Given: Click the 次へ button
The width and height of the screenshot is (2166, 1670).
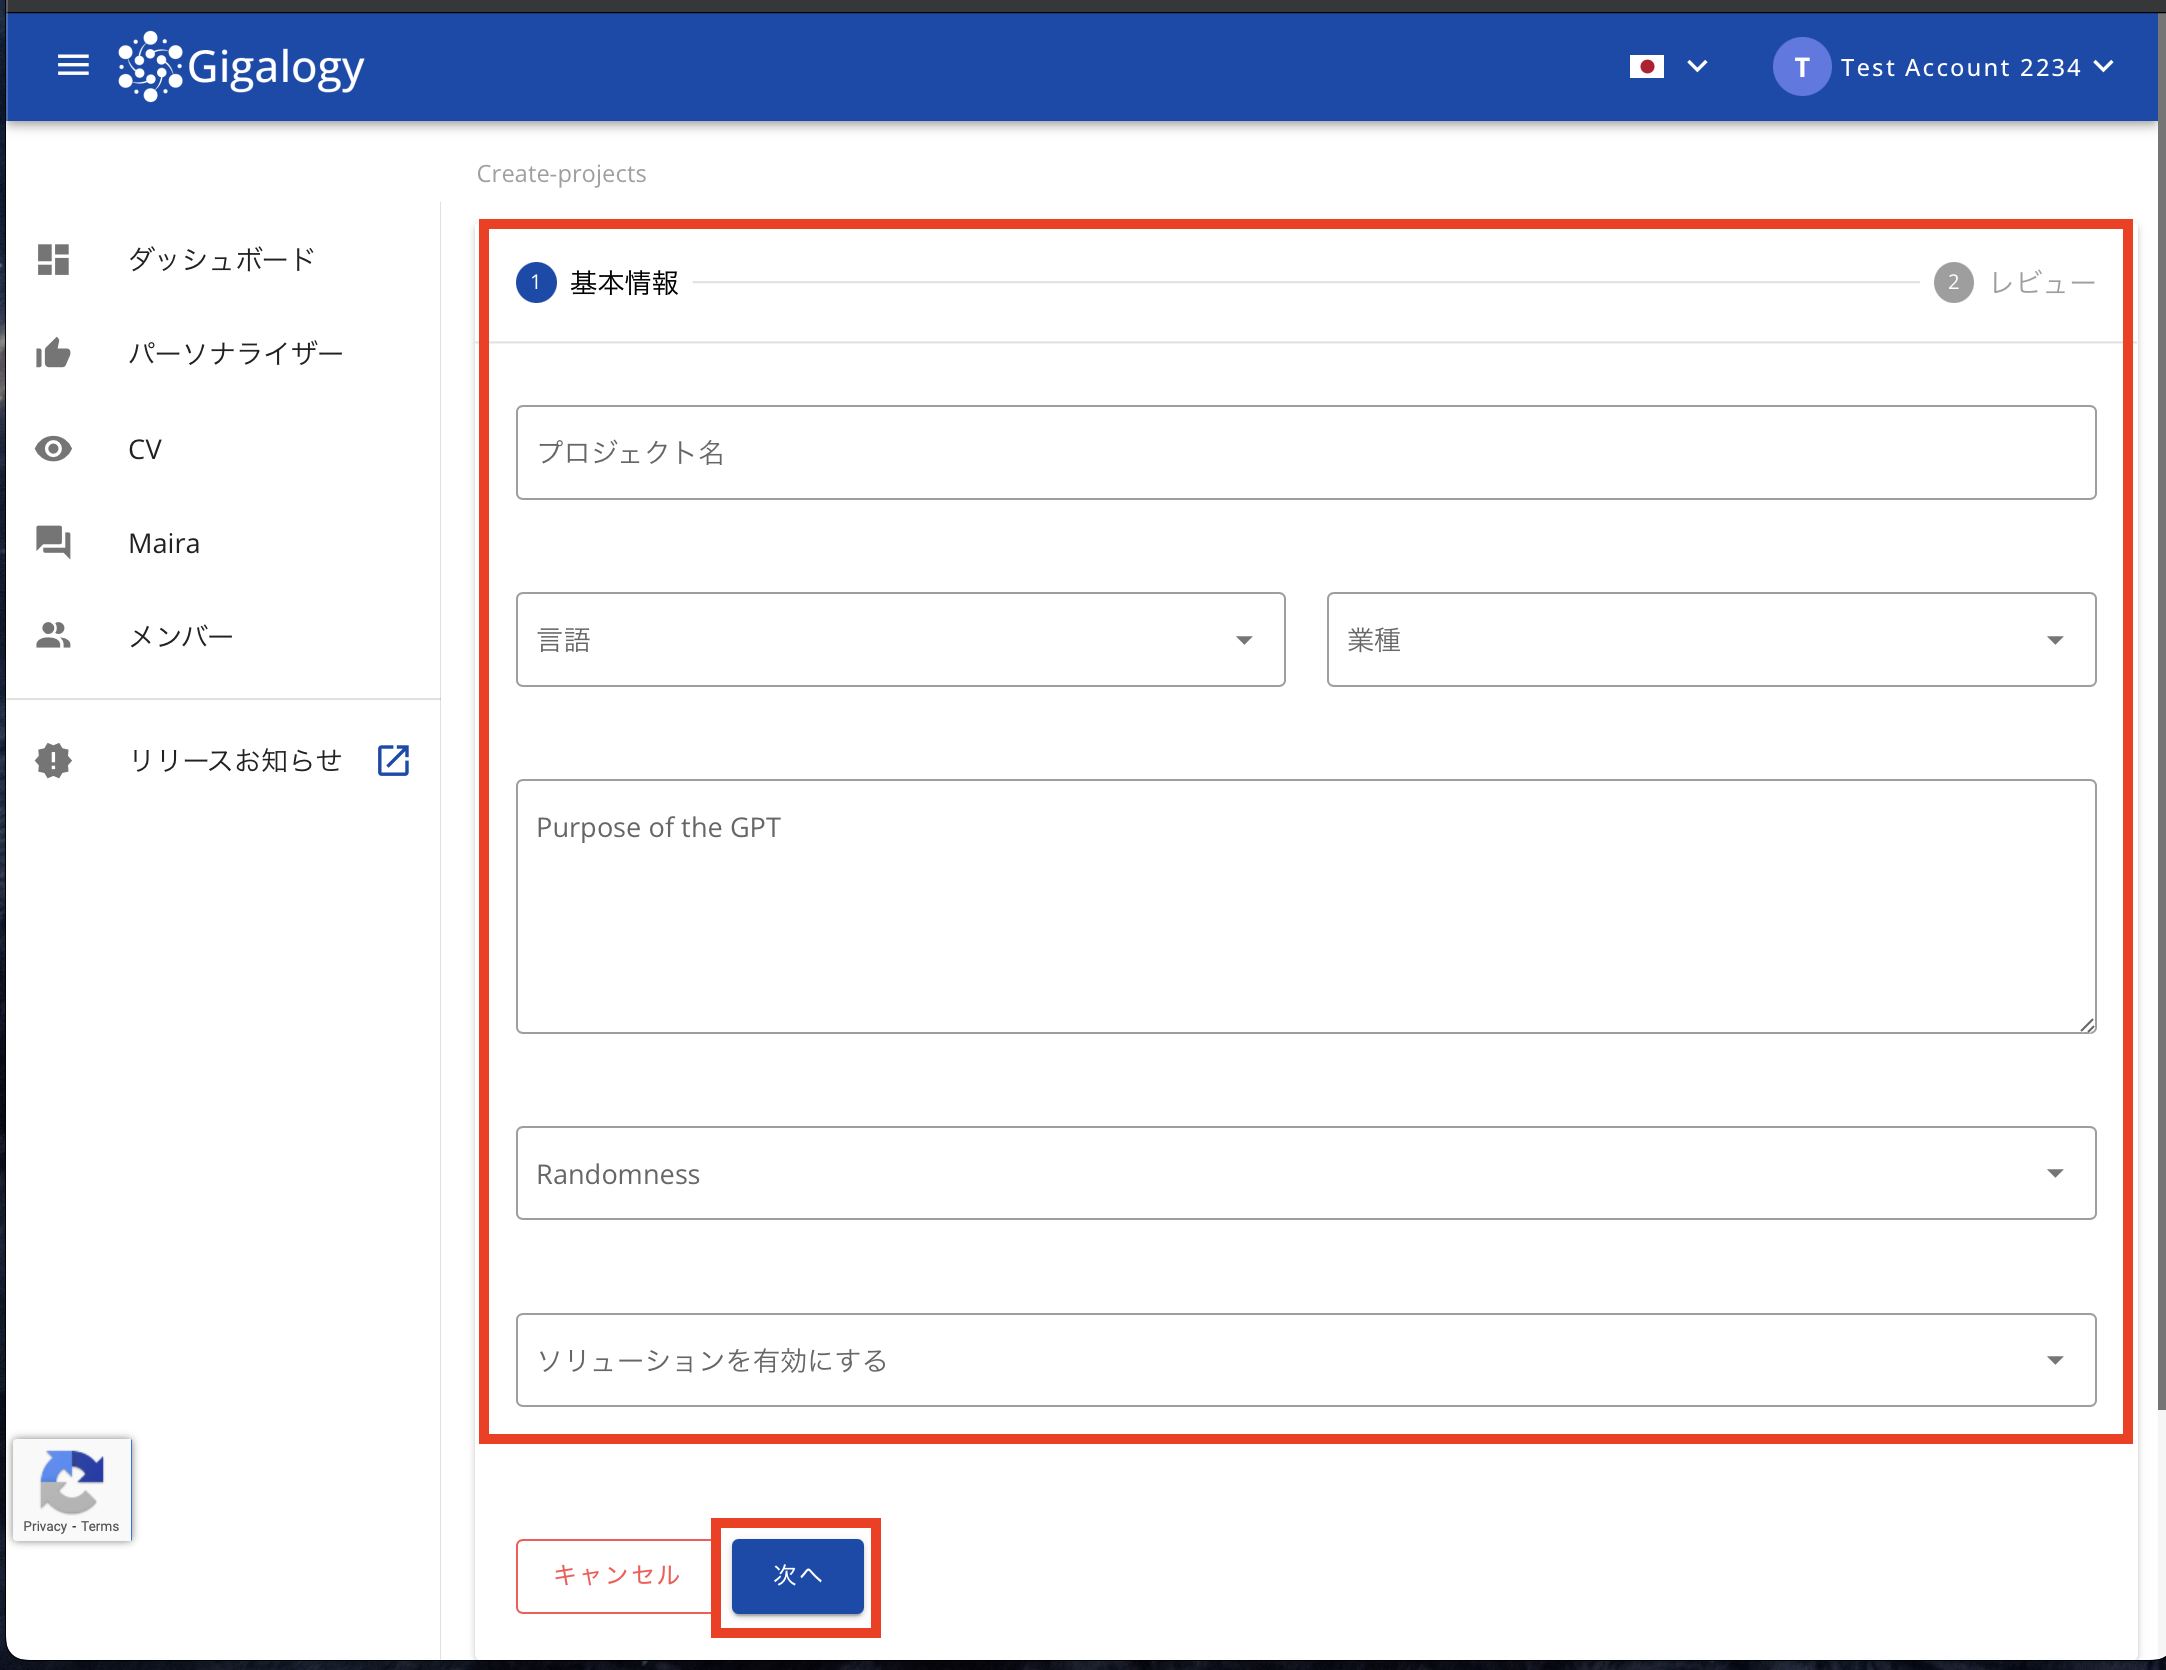Looking at the screenshot, I should (797, 1575).
